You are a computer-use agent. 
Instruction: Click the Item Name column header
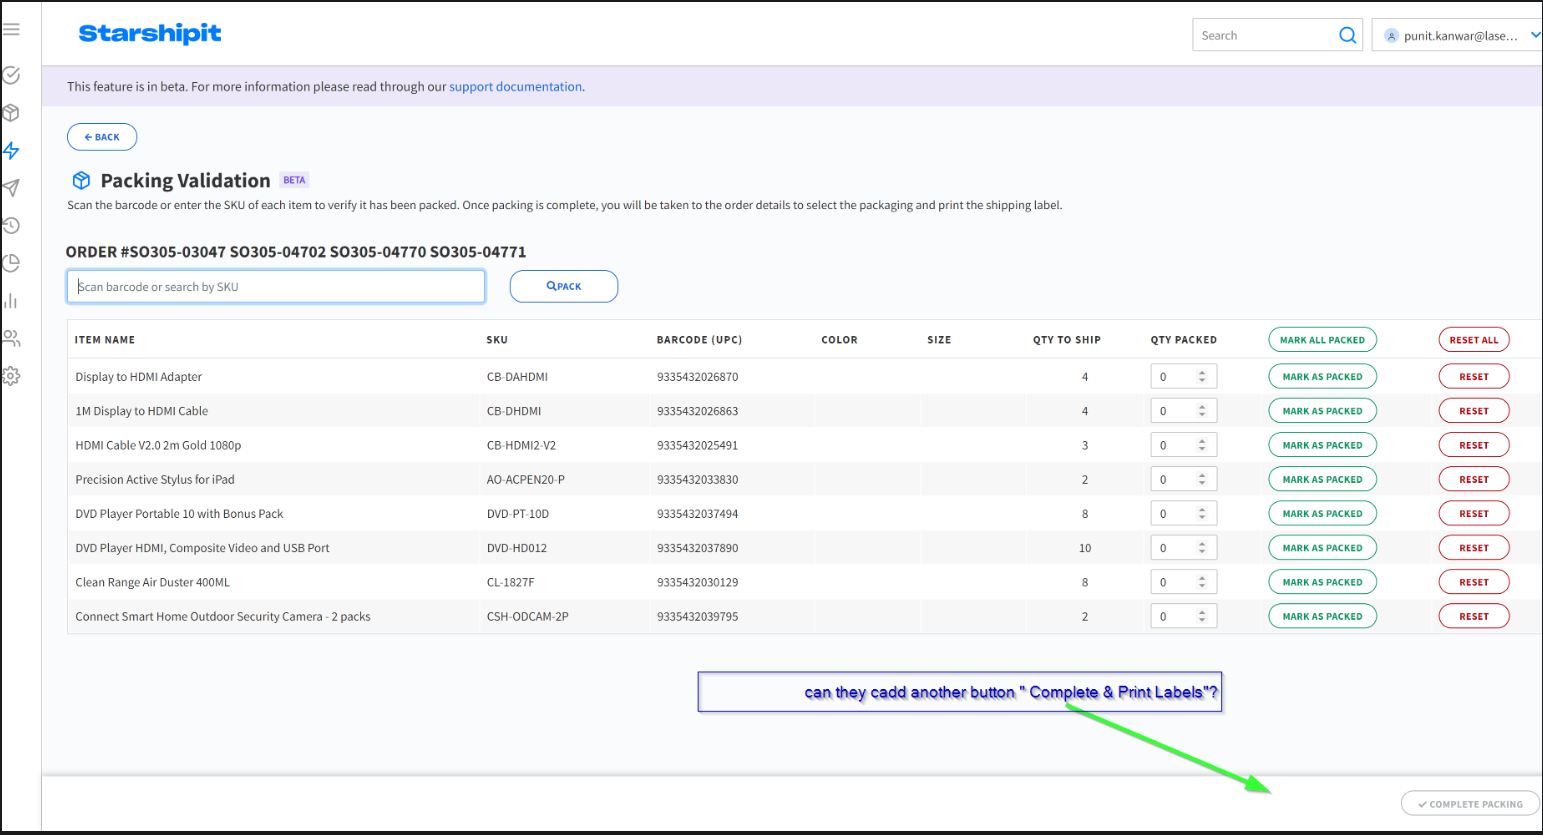pos(105,340)
